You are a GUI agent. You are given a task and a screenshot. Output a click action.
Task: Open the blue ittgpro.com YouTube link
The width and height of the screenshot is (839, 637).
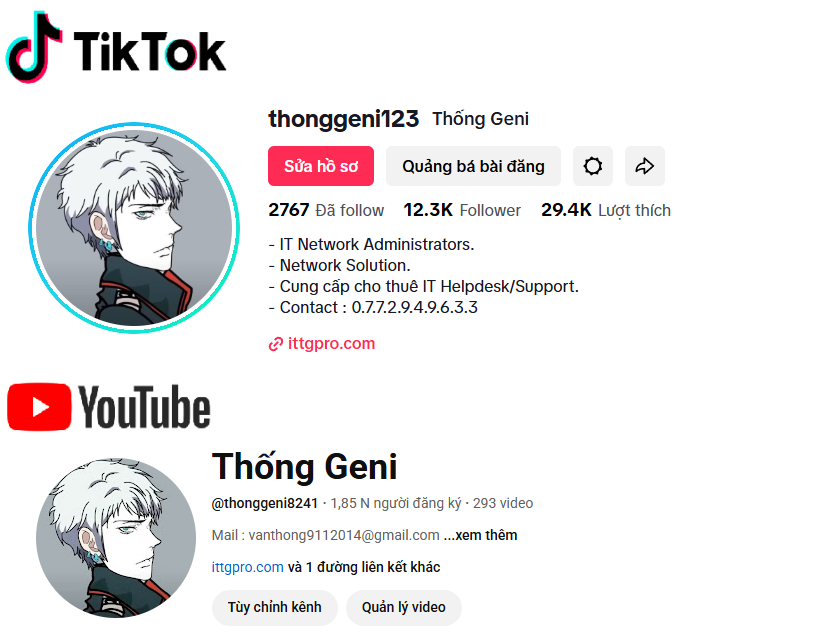pyautogui.click(x=247, y=567)
